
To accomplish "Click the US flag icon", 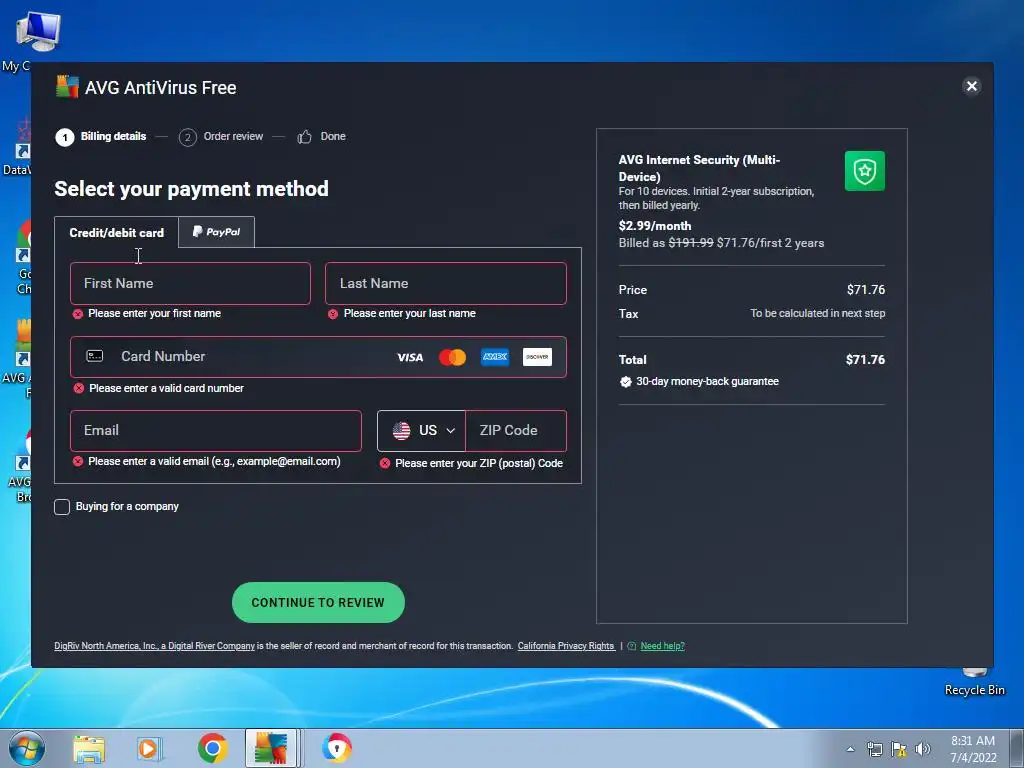I will pyautogui.click(x=401, y=430).
